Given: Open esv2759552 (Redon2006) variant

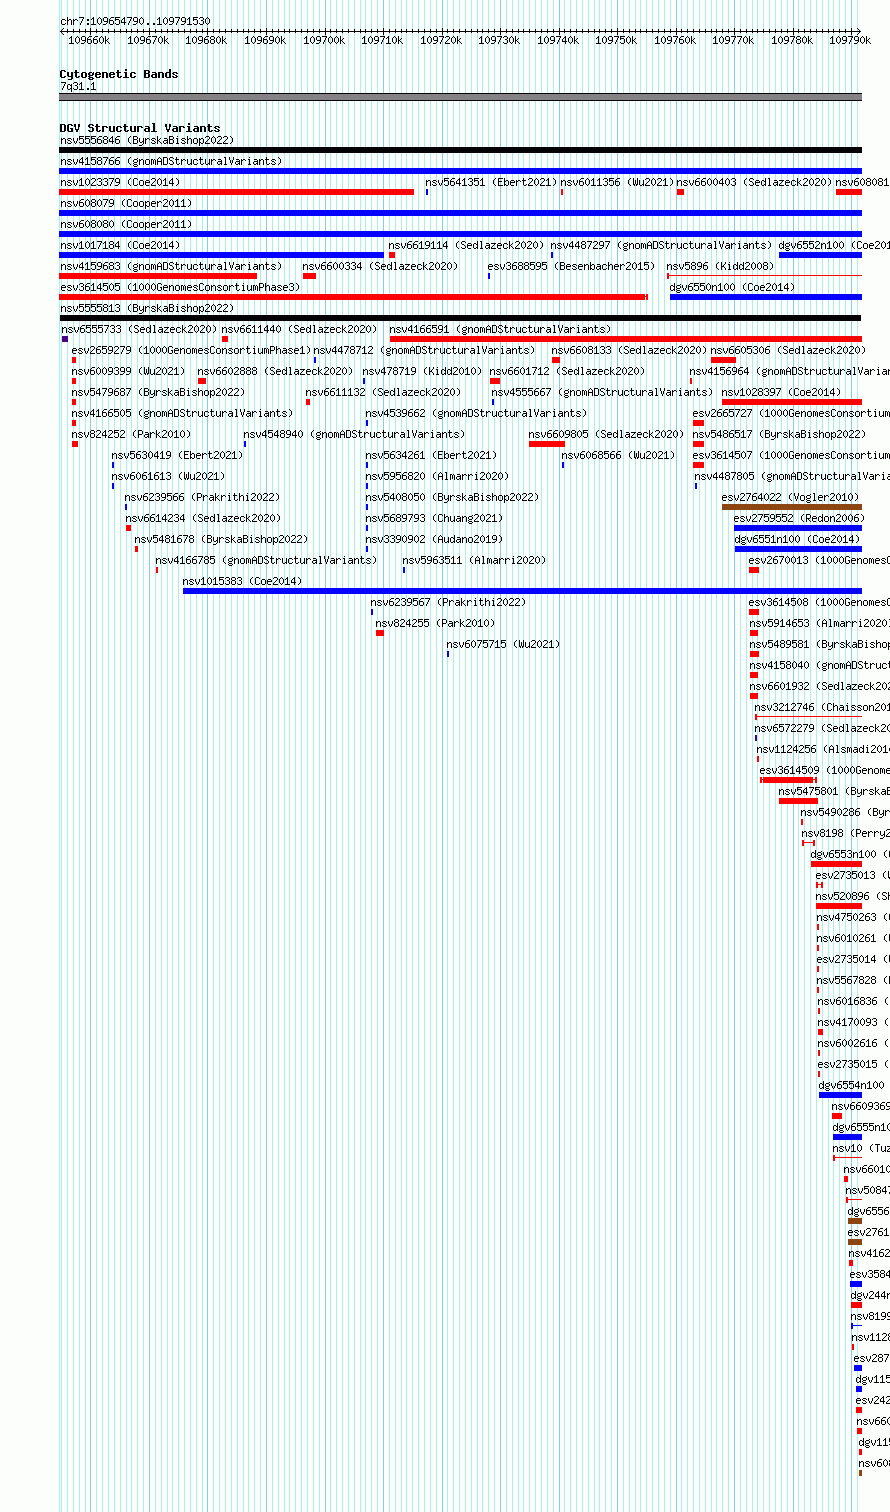Looking at the screenshot, I should 798,518.
